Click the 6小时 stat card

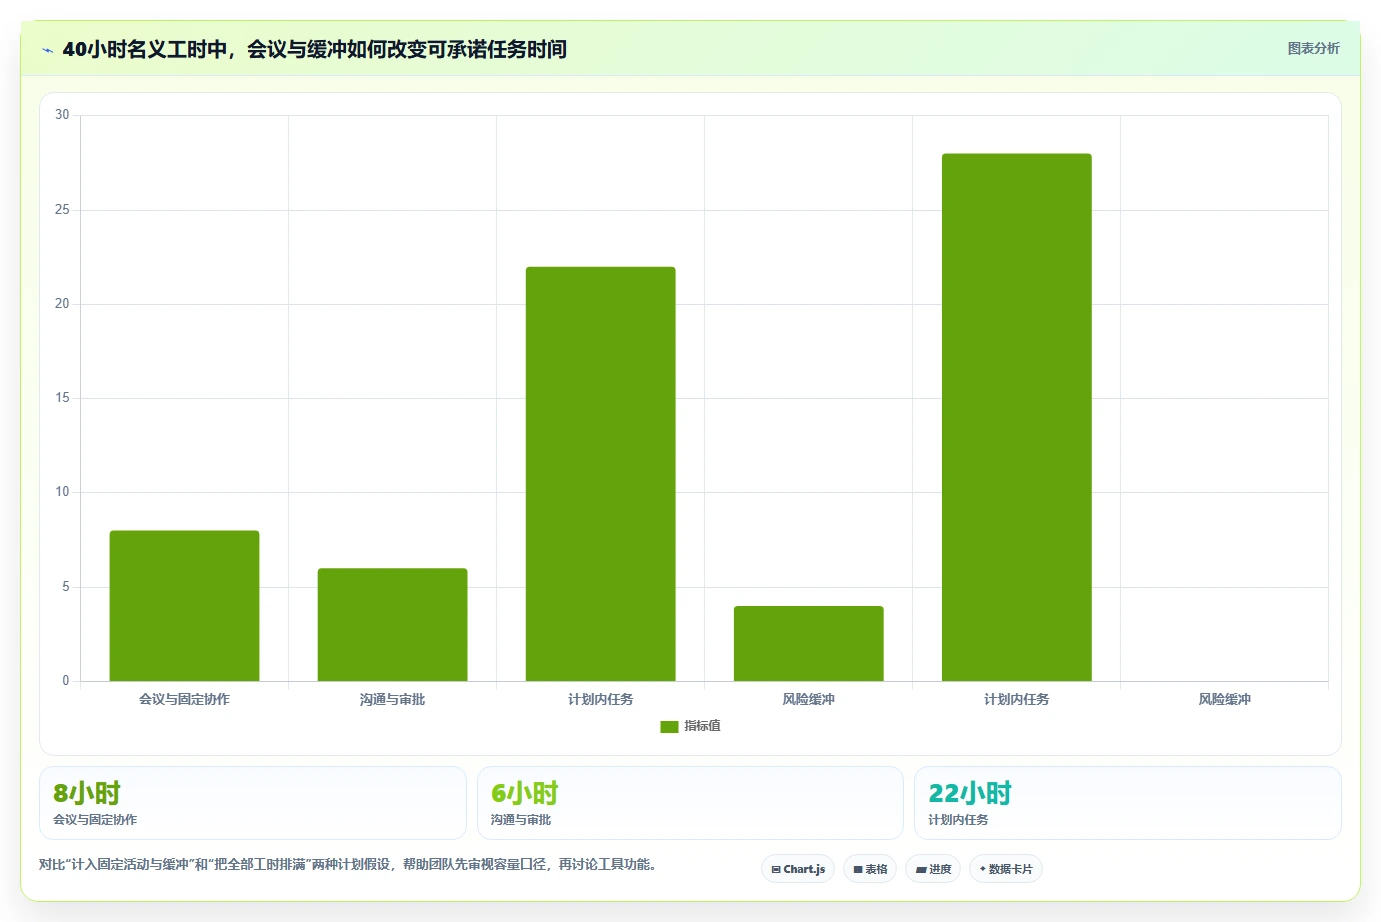coord(690,803)
